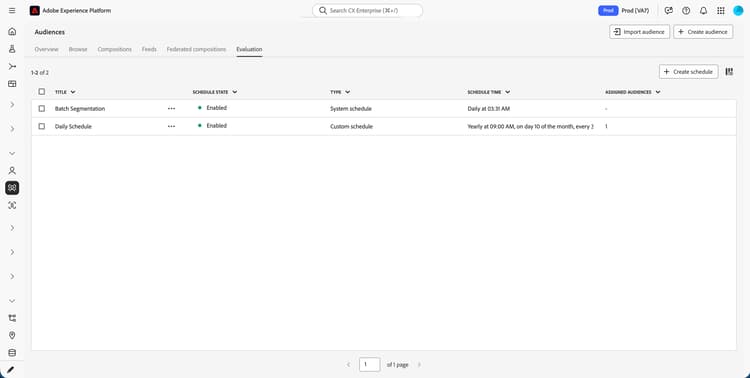
Task: Toggle the select-all checkbox in table header
Action: pos(42,91)
